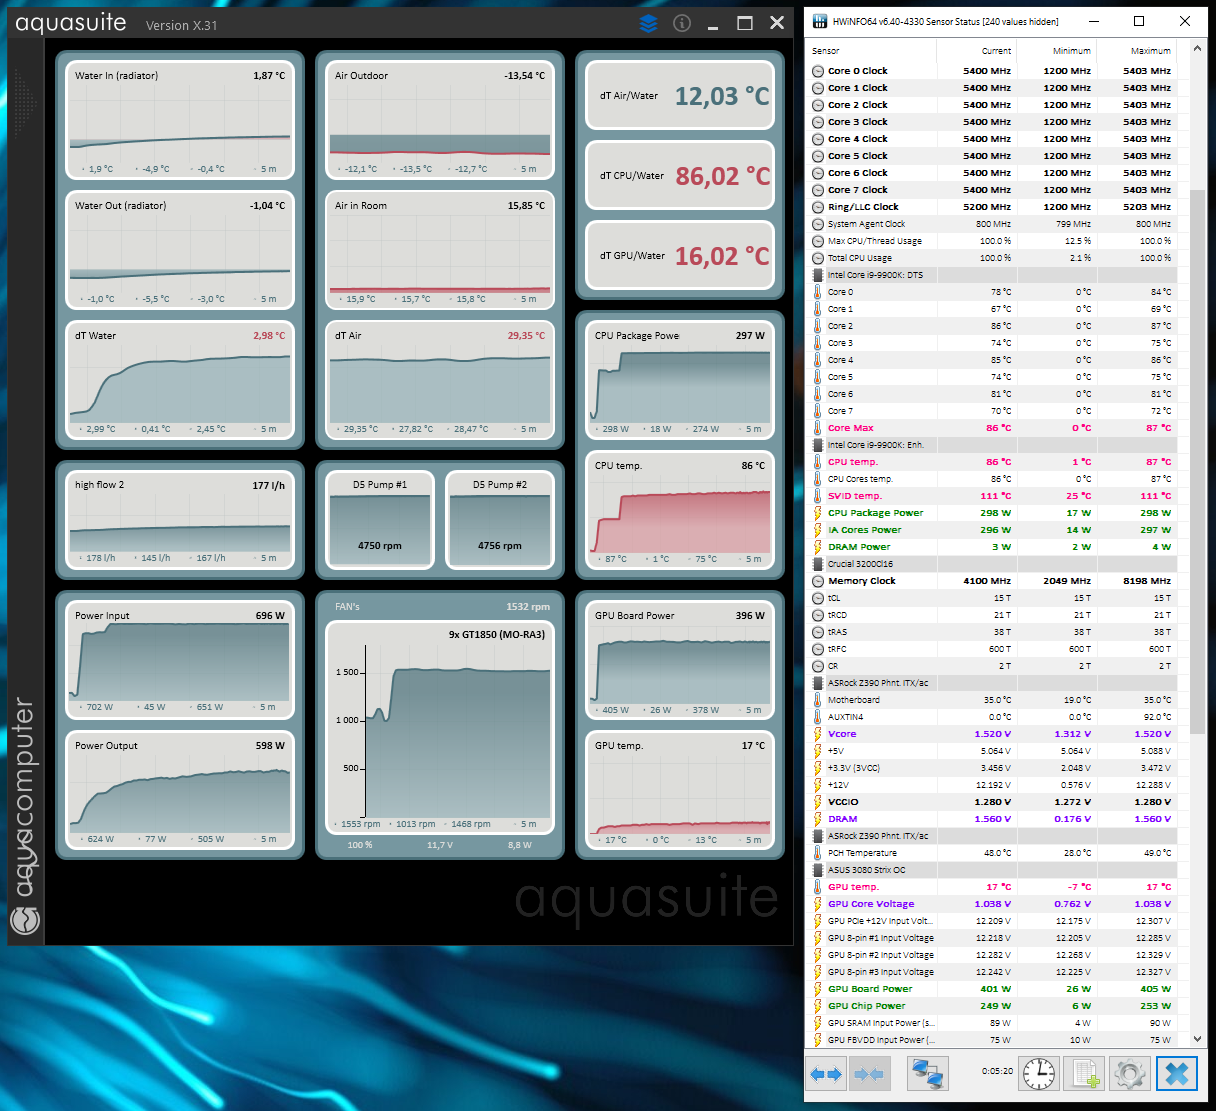Click the D5 Pump #2 tile

click(500, 520)
